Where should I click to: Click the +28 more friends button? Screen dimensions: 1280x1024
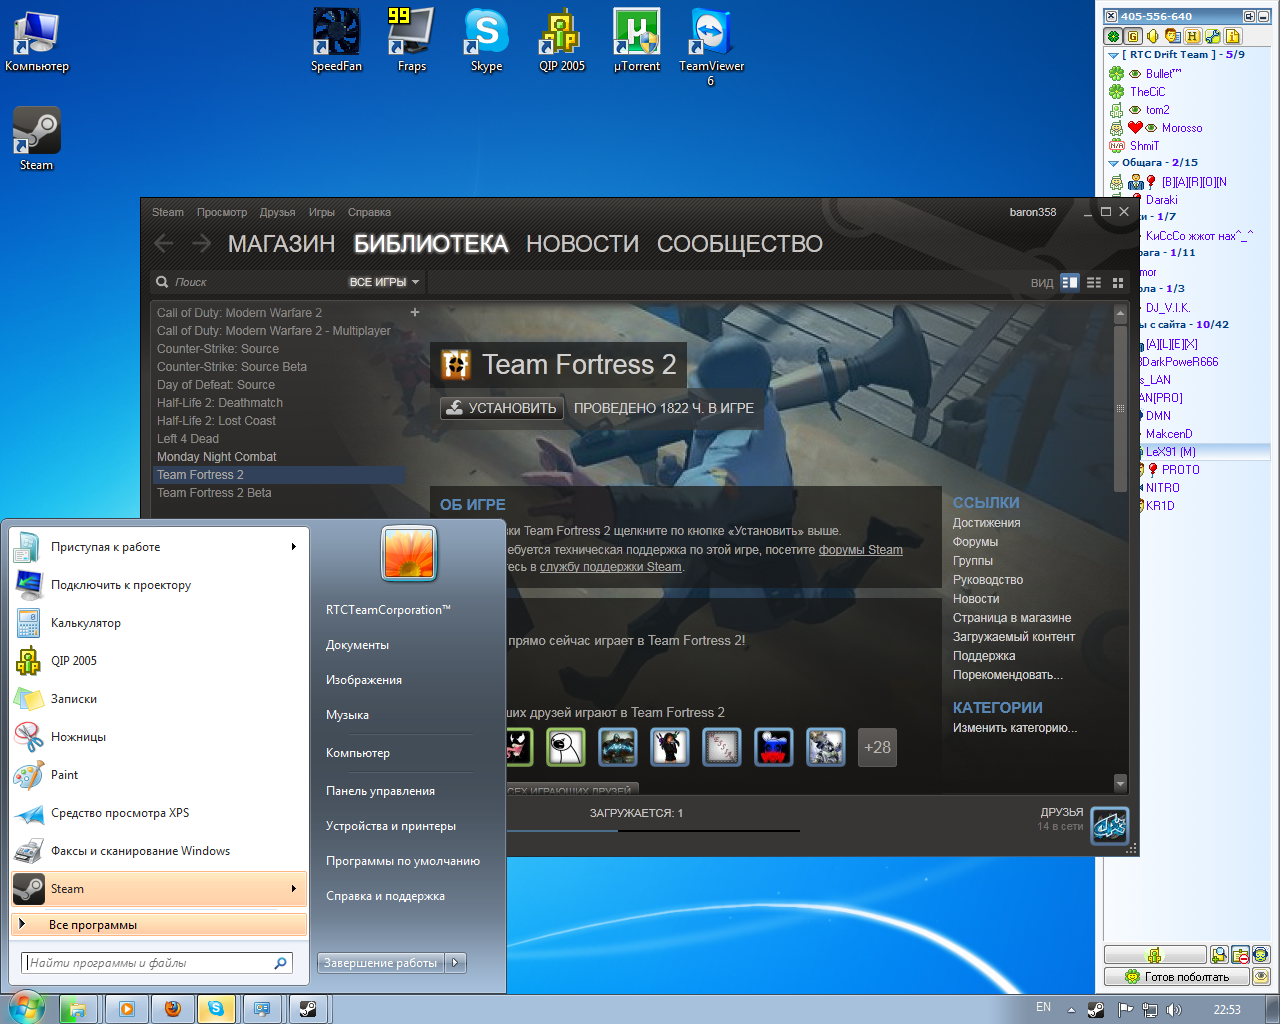tap(878, 747)
